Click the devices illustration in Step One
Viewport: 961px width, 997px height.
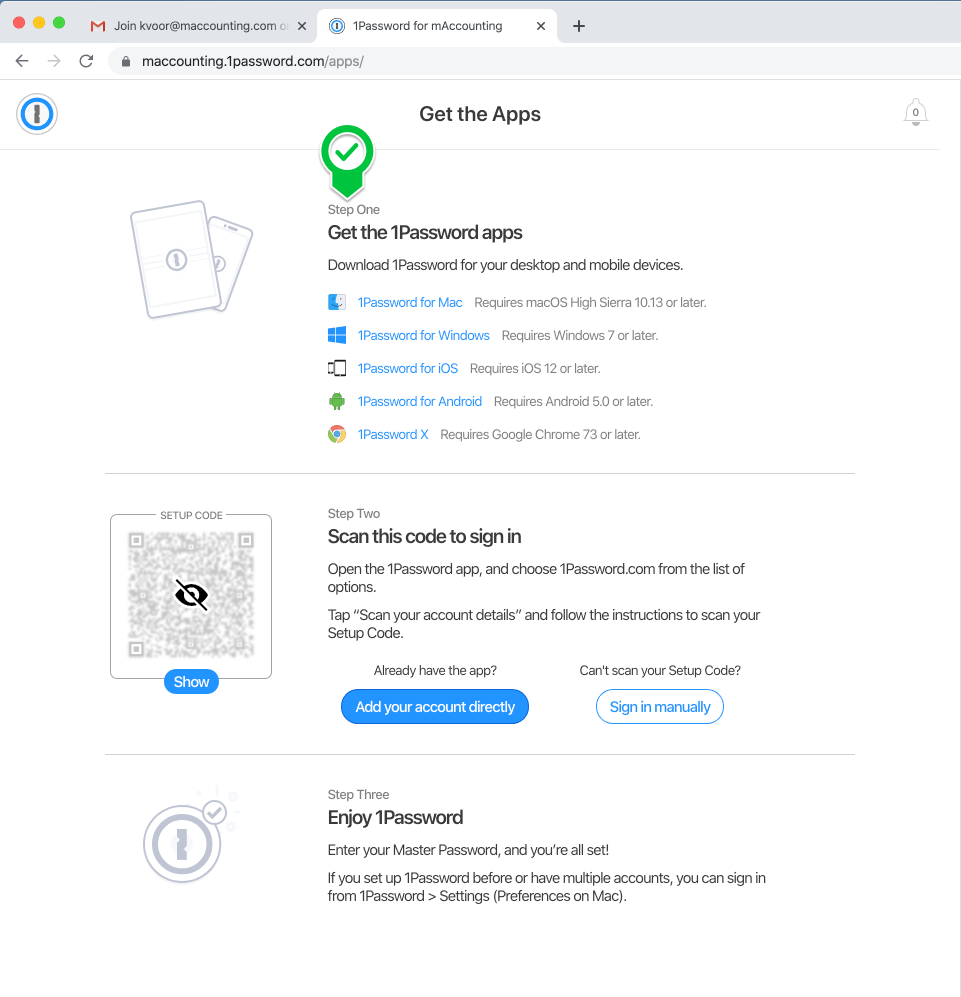(191, 259)
